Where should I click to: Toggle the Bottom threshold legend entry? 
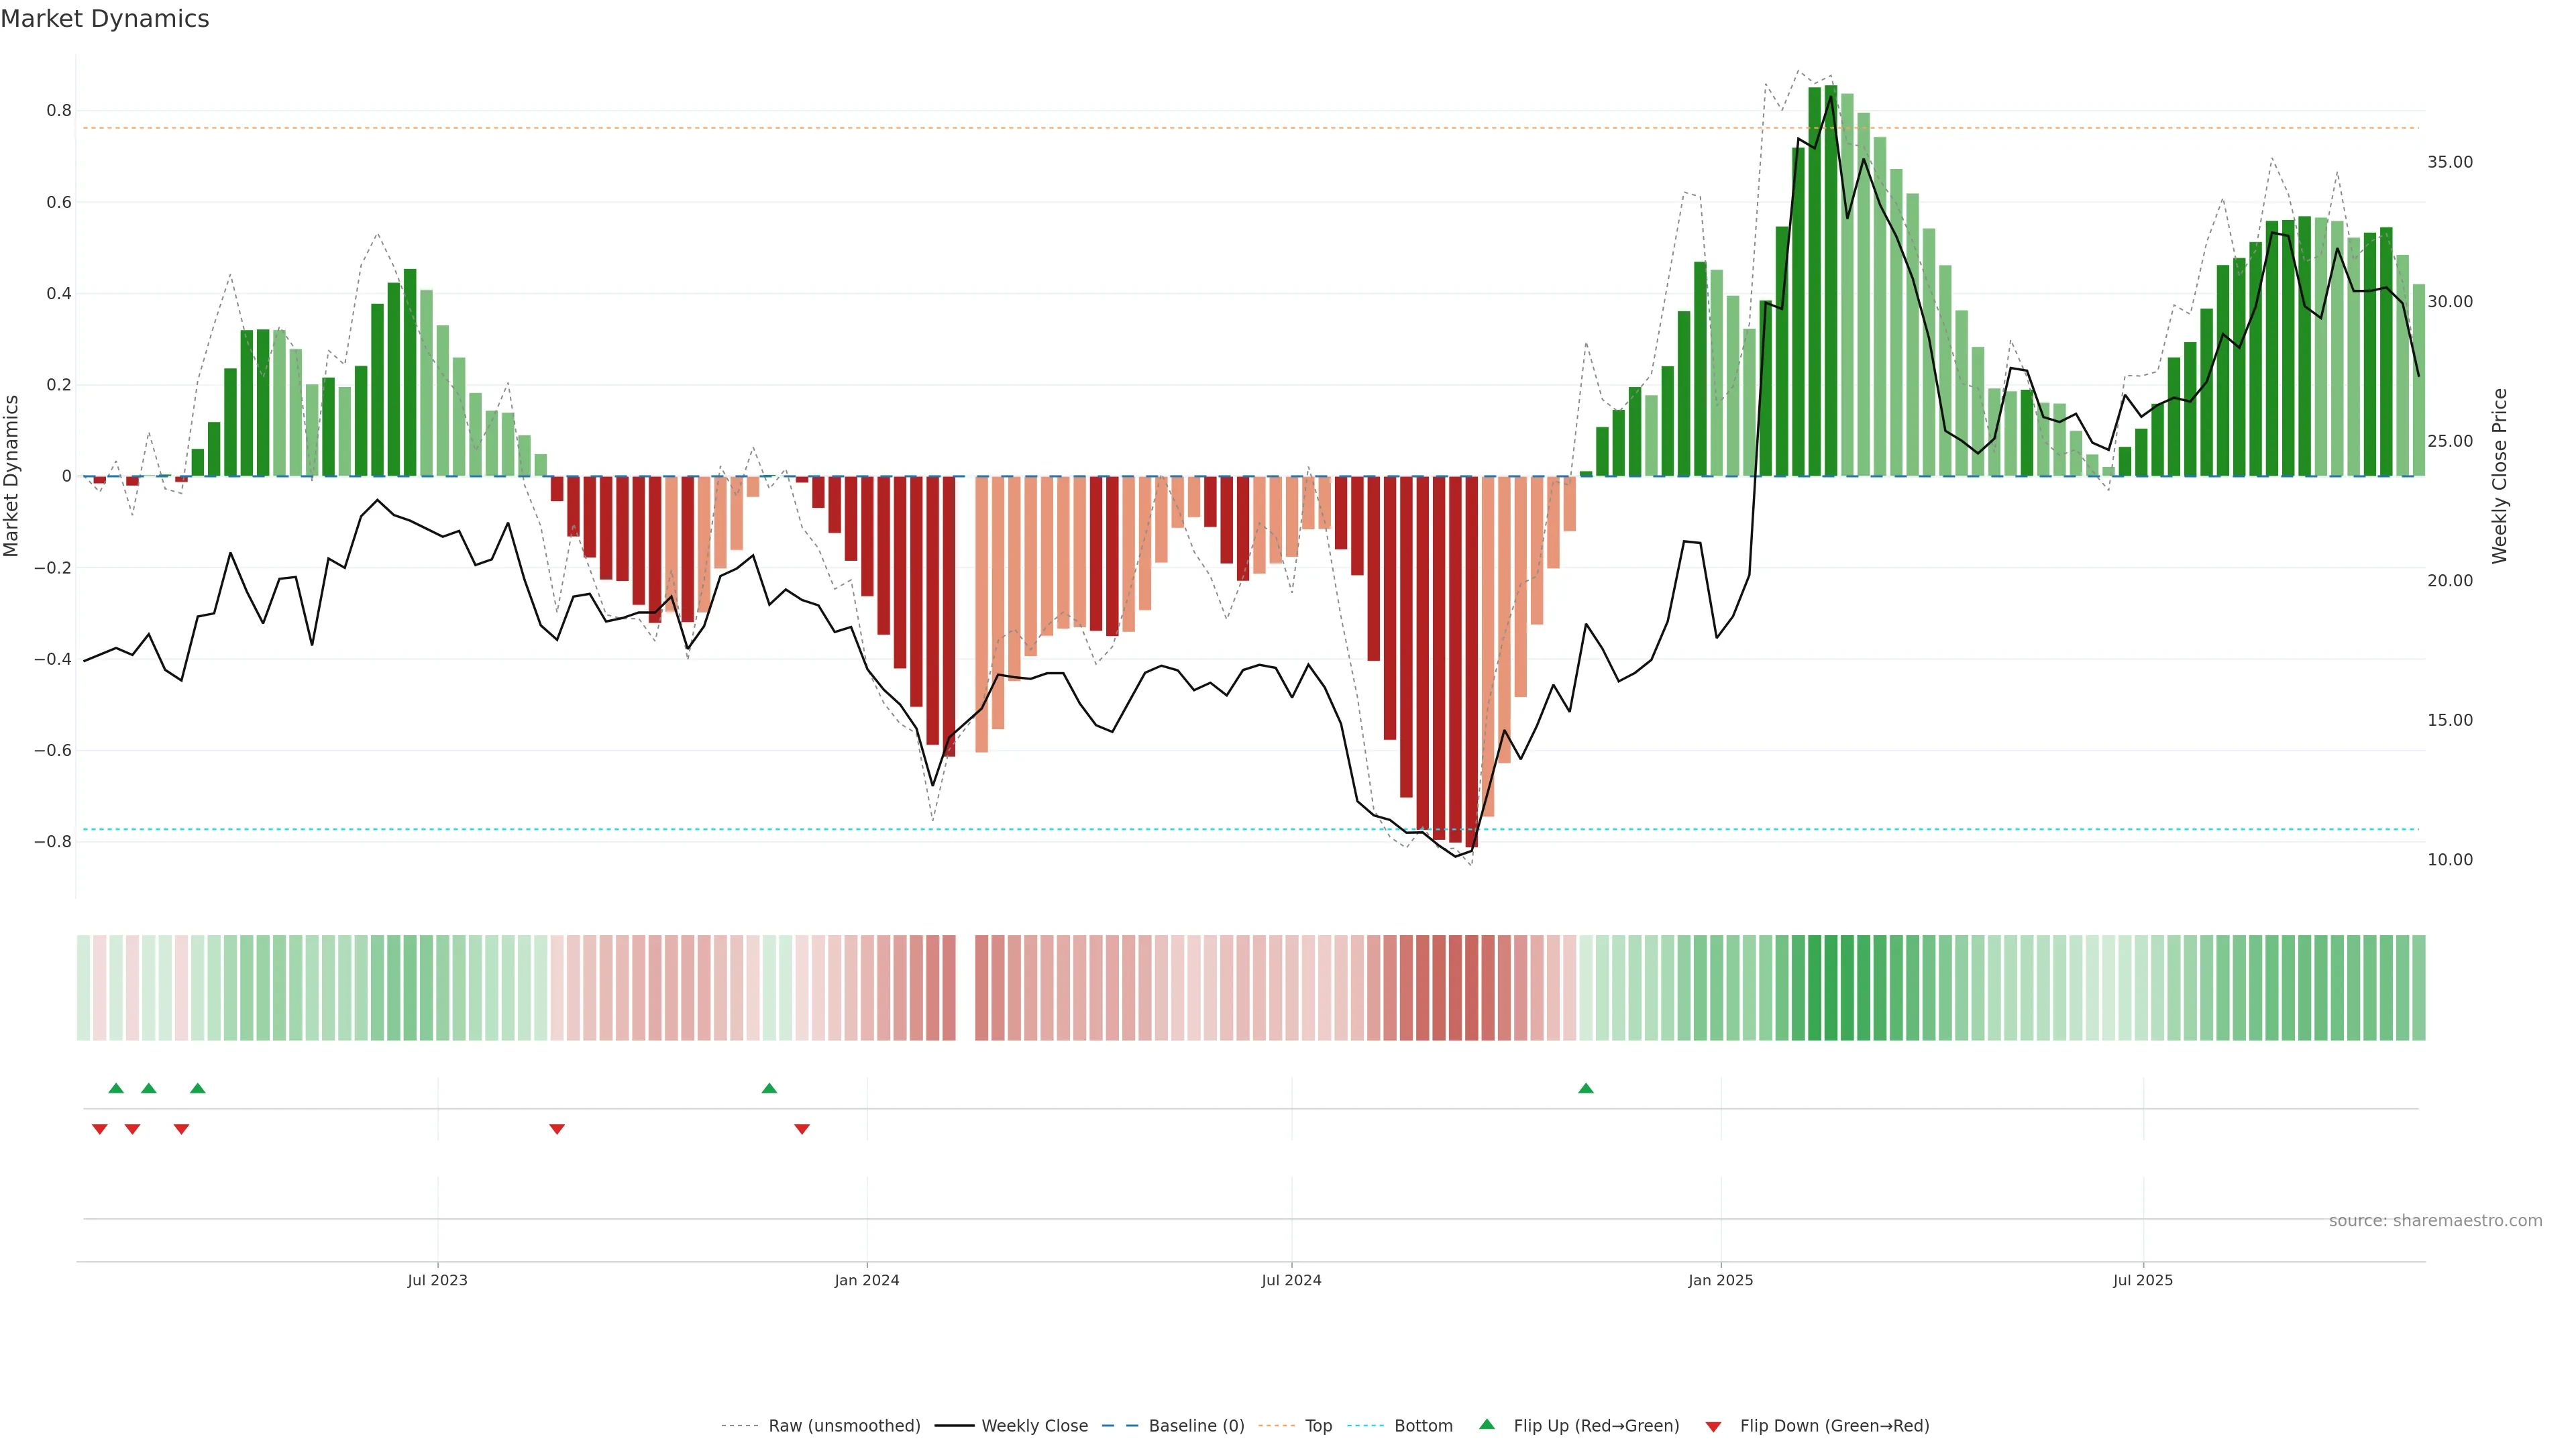coord(1423,1426)
